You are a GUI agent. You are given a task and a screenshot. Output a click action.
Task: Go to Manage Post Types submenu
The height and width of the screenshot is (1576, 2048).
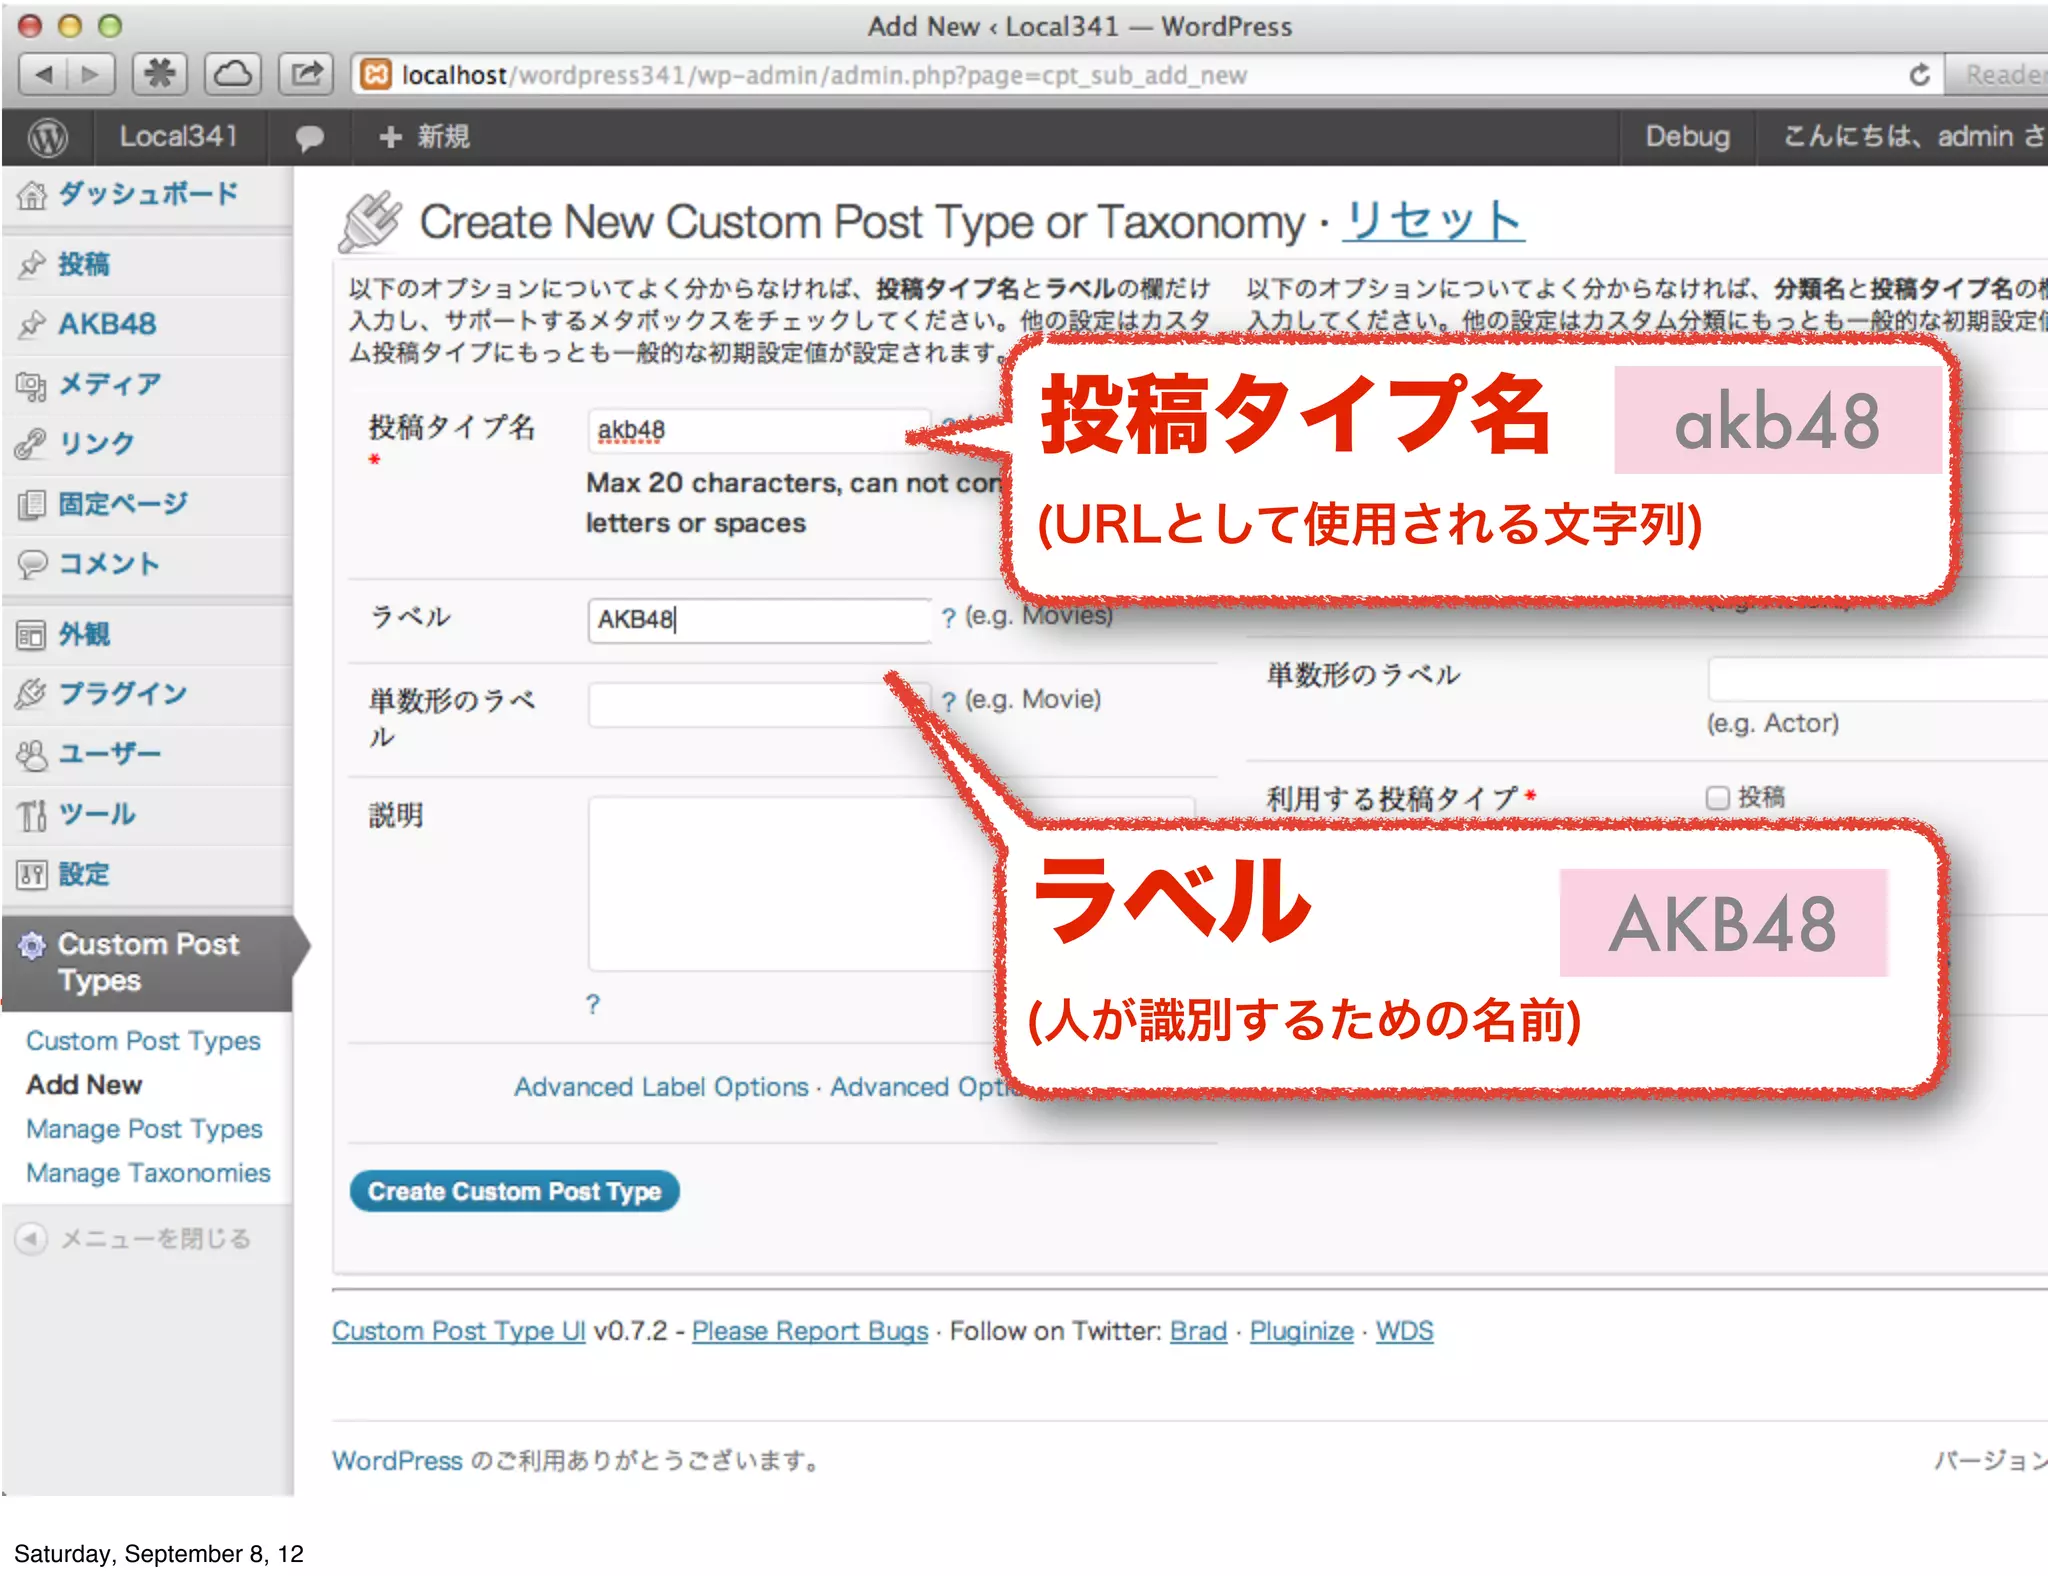[144, 1129]
